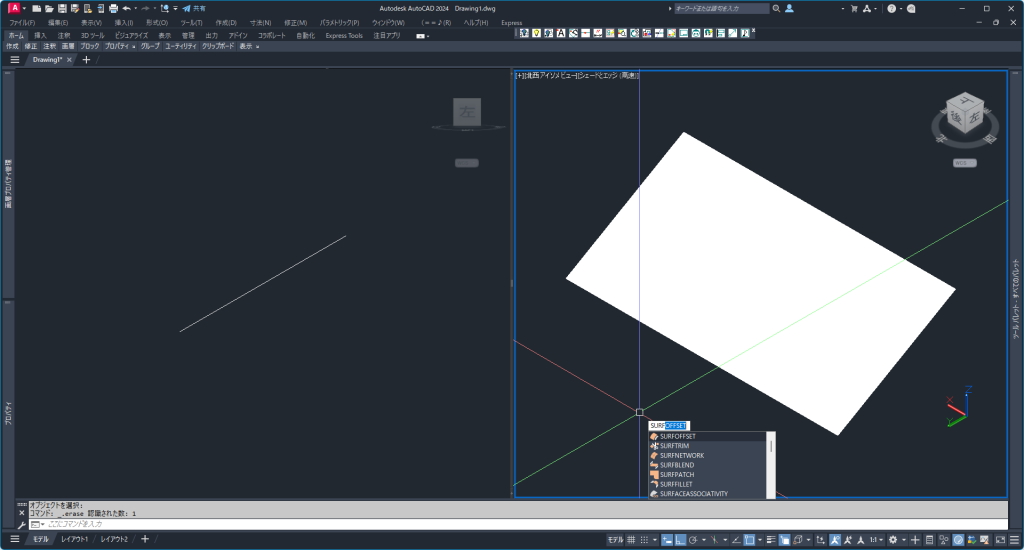Viewport: 1024px width, 550px height.
Task: Switch to the Express Tools ribbon tab
Action: 343,35
